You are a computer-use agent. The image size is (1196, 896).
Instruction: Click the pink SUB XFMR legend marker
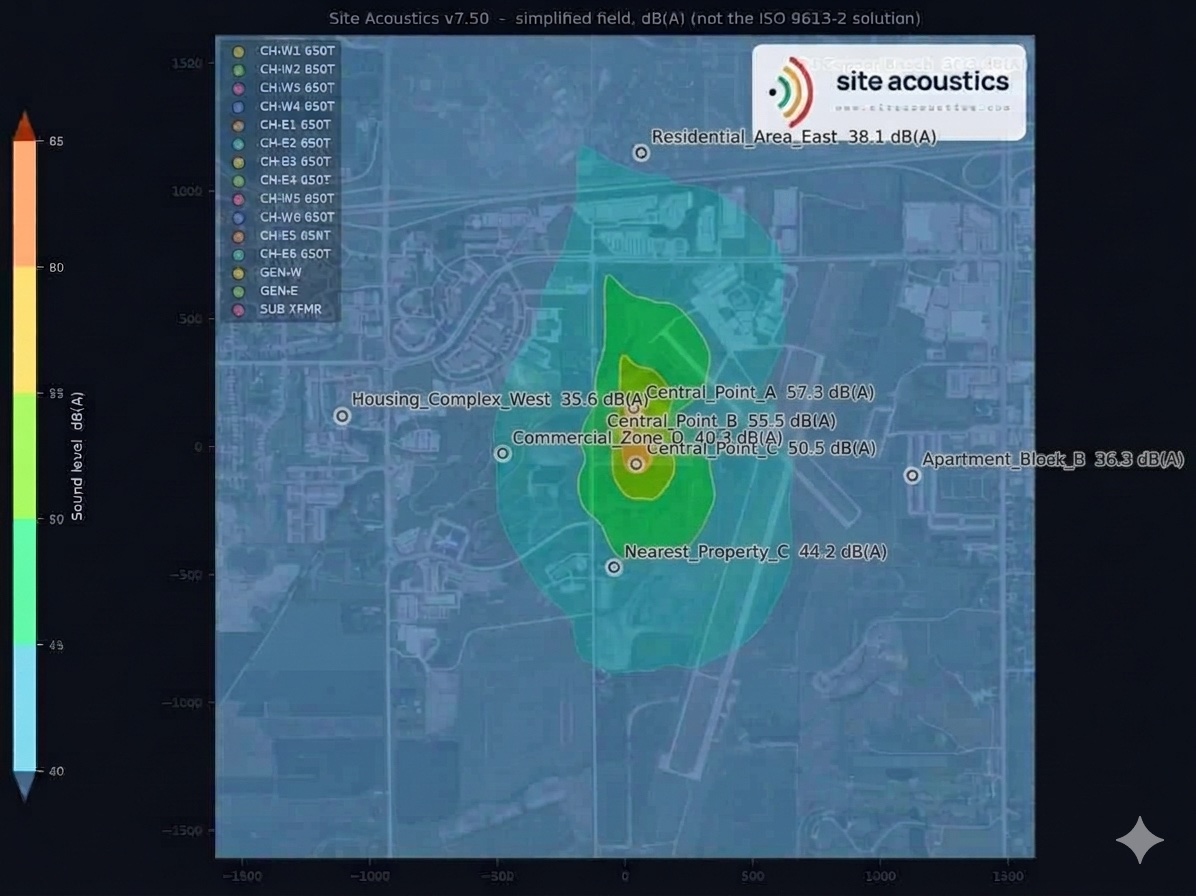click(239, 310)
